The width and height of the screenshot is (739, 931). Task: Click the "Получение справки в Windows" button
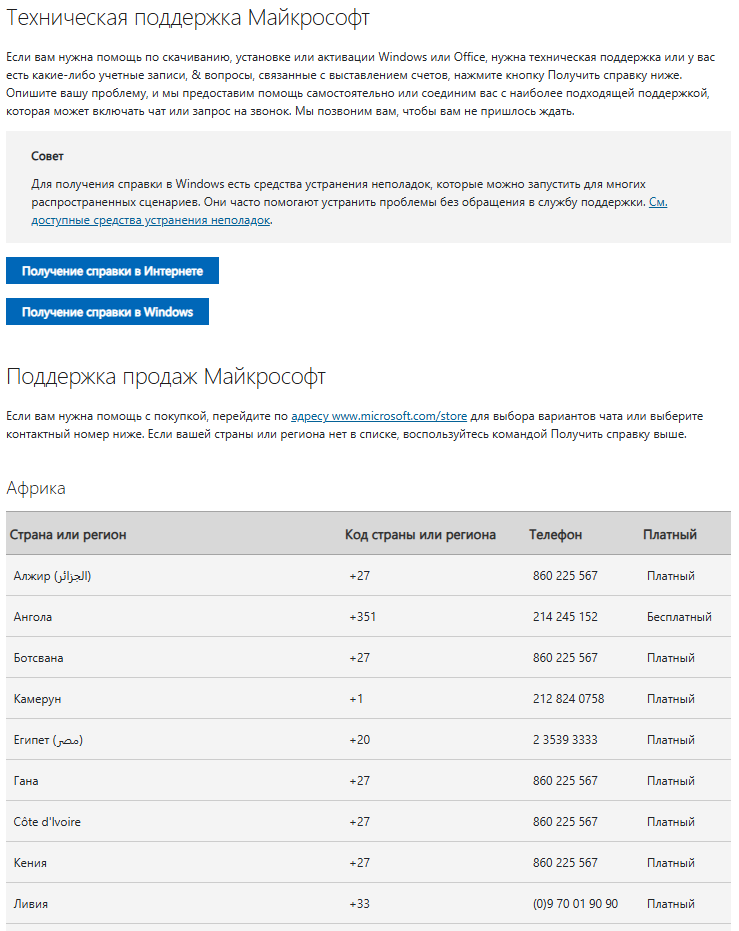coord(107,312)
